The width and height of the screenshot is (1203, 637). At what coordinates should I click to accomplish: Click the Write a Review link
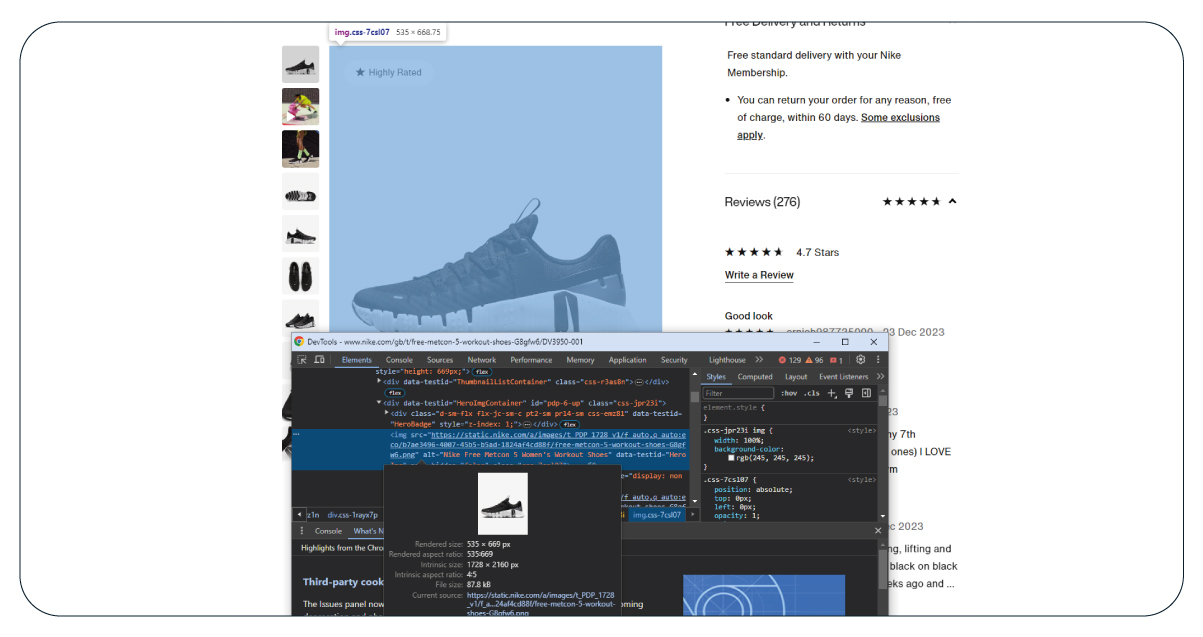pyautogui.click(x=759, y=275)
